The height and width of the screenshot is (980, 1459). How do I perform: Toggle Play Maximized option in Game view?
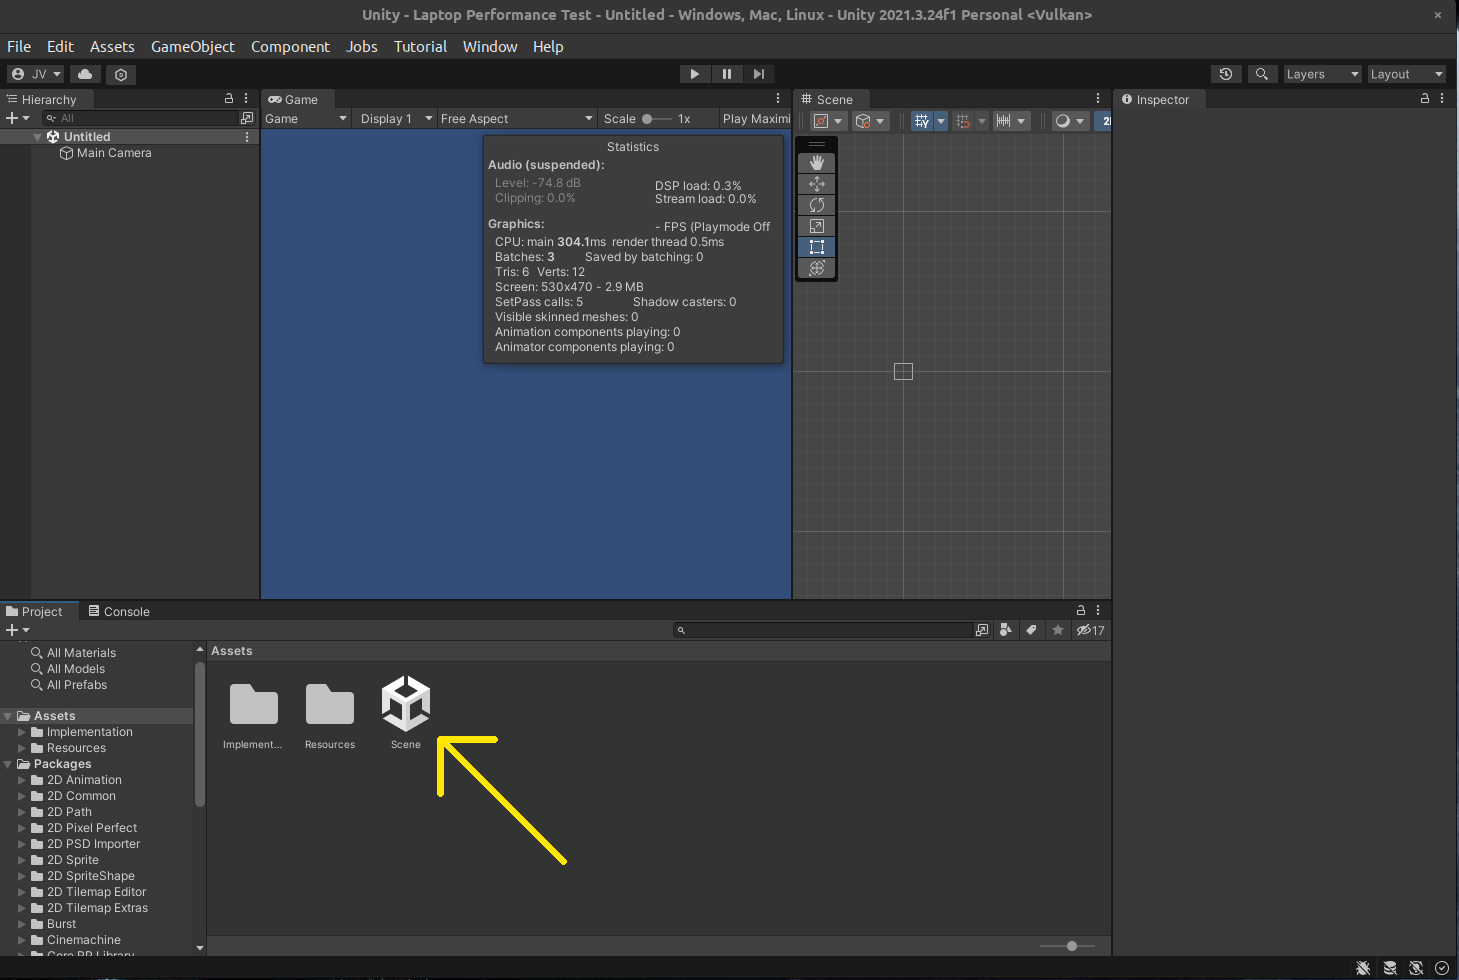pos(756,118)
